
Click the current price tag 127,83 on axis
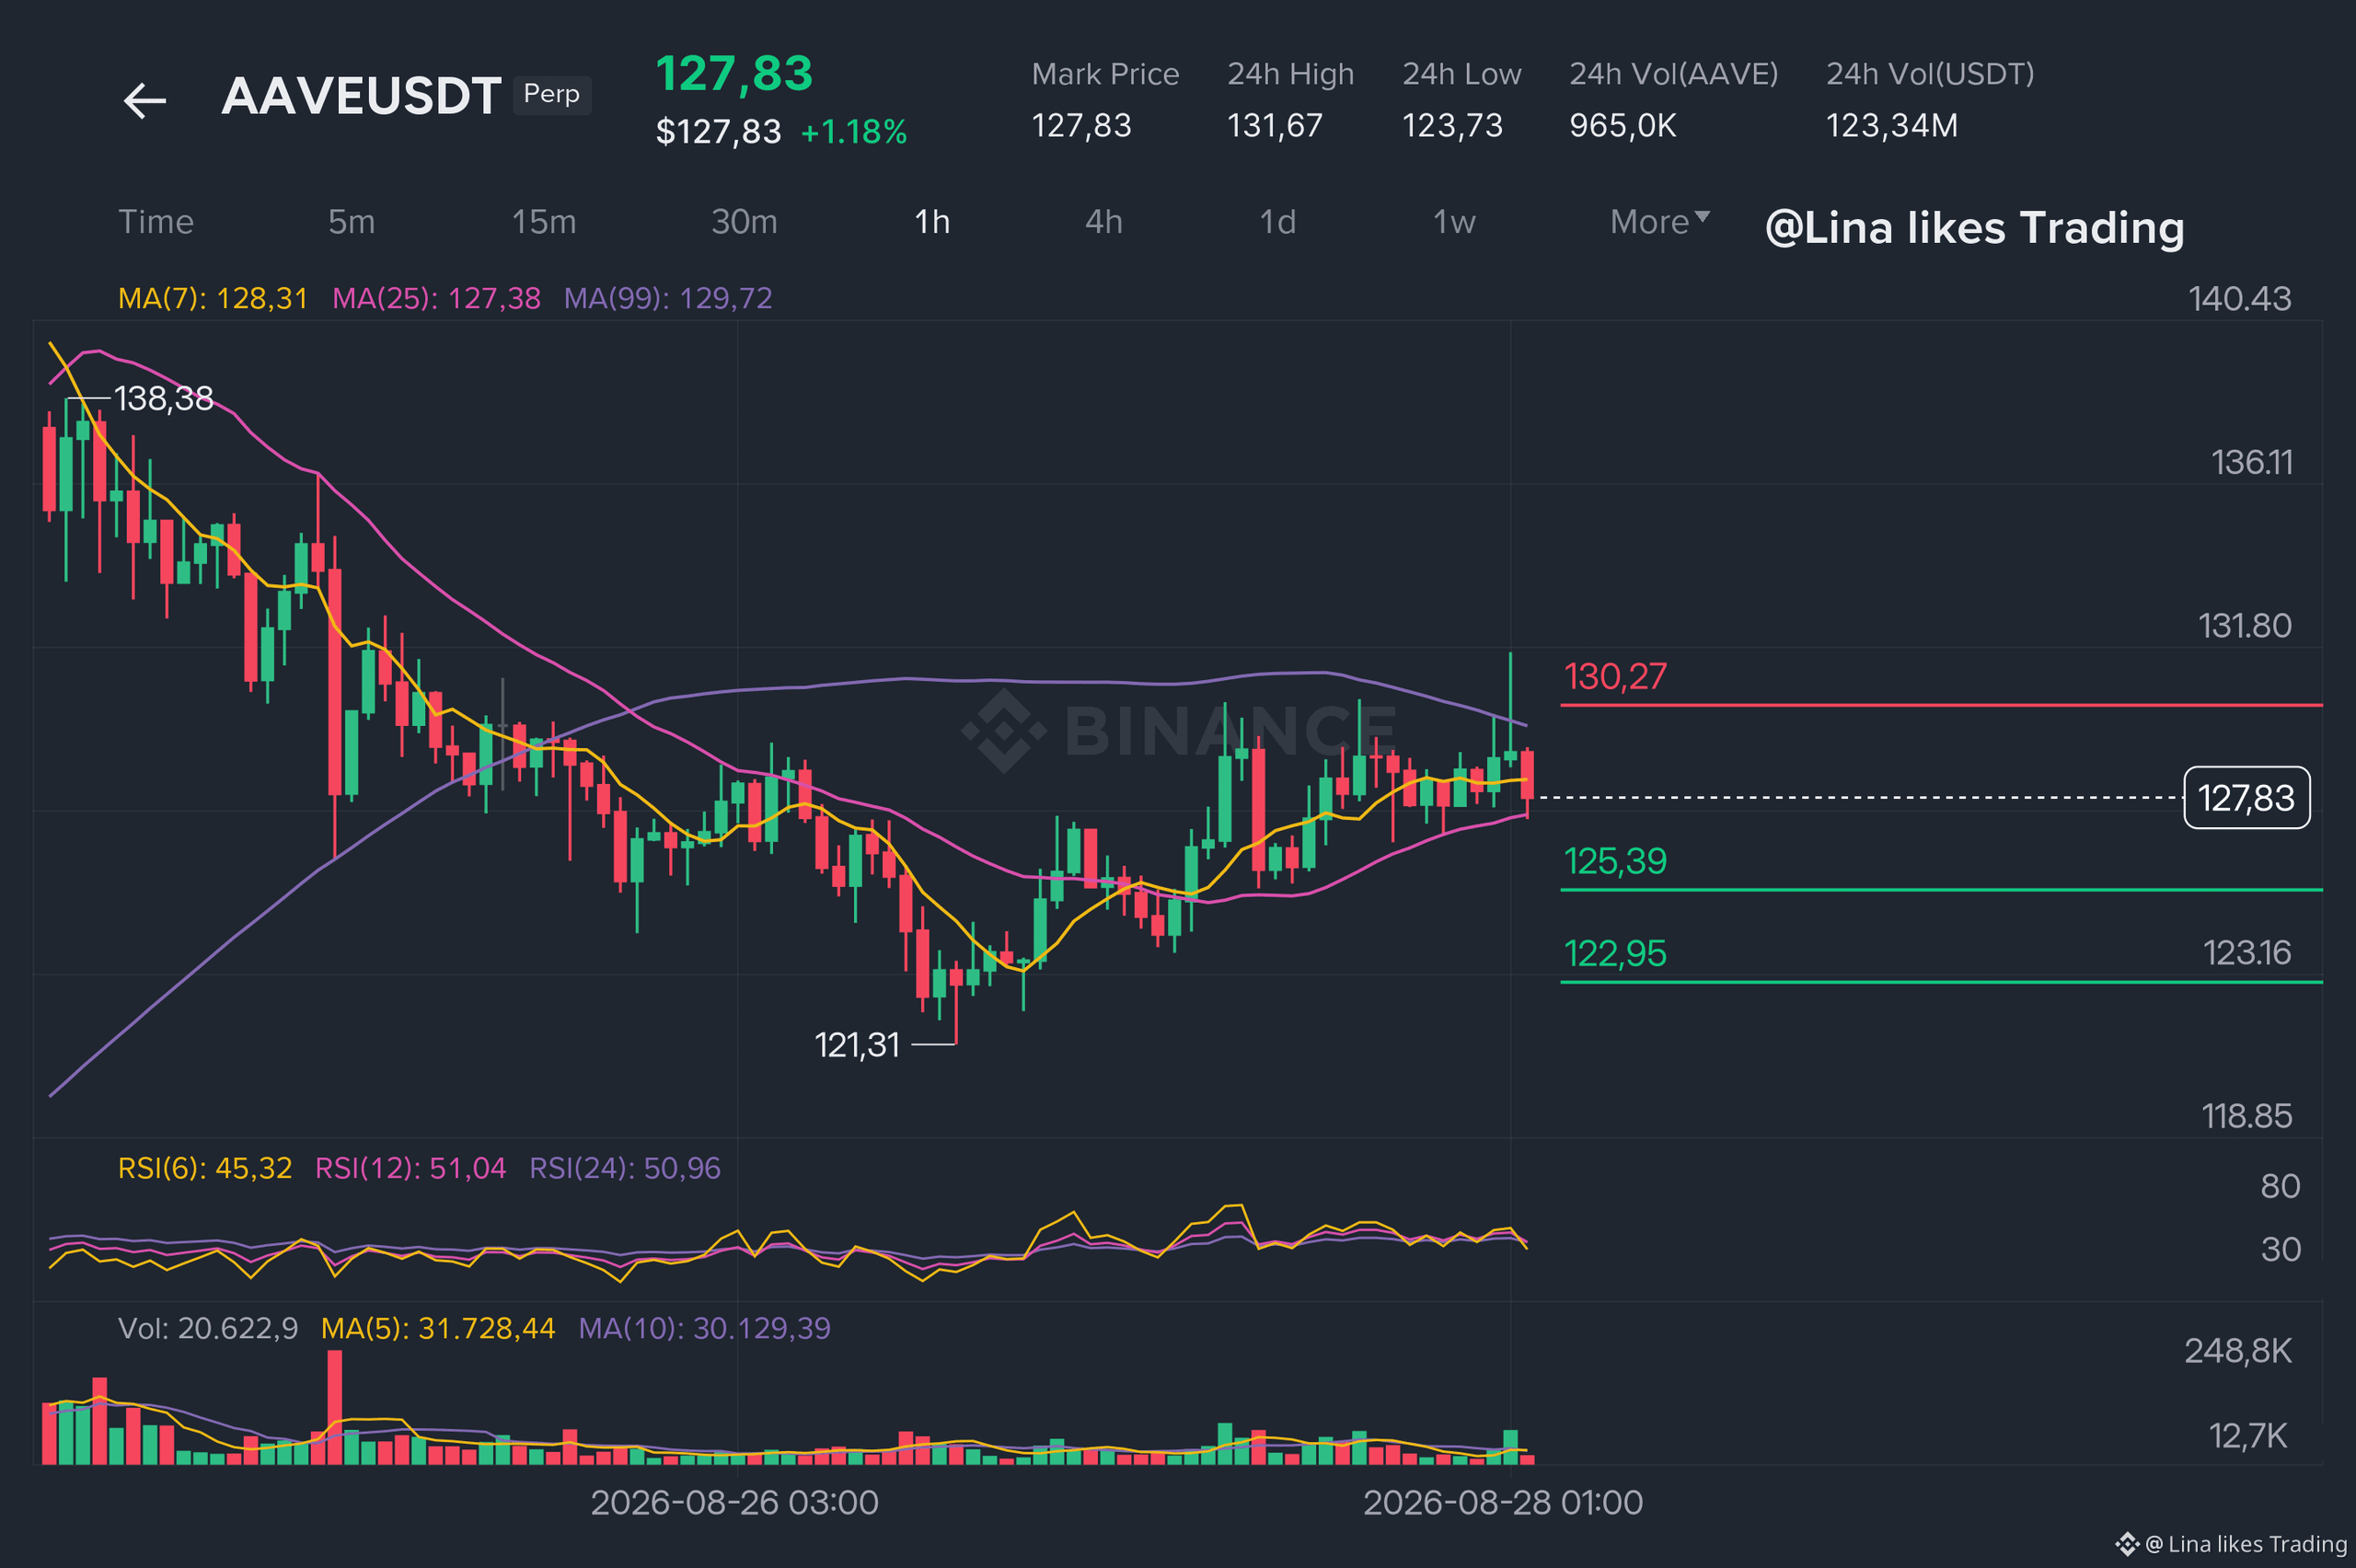(2247, 798)
